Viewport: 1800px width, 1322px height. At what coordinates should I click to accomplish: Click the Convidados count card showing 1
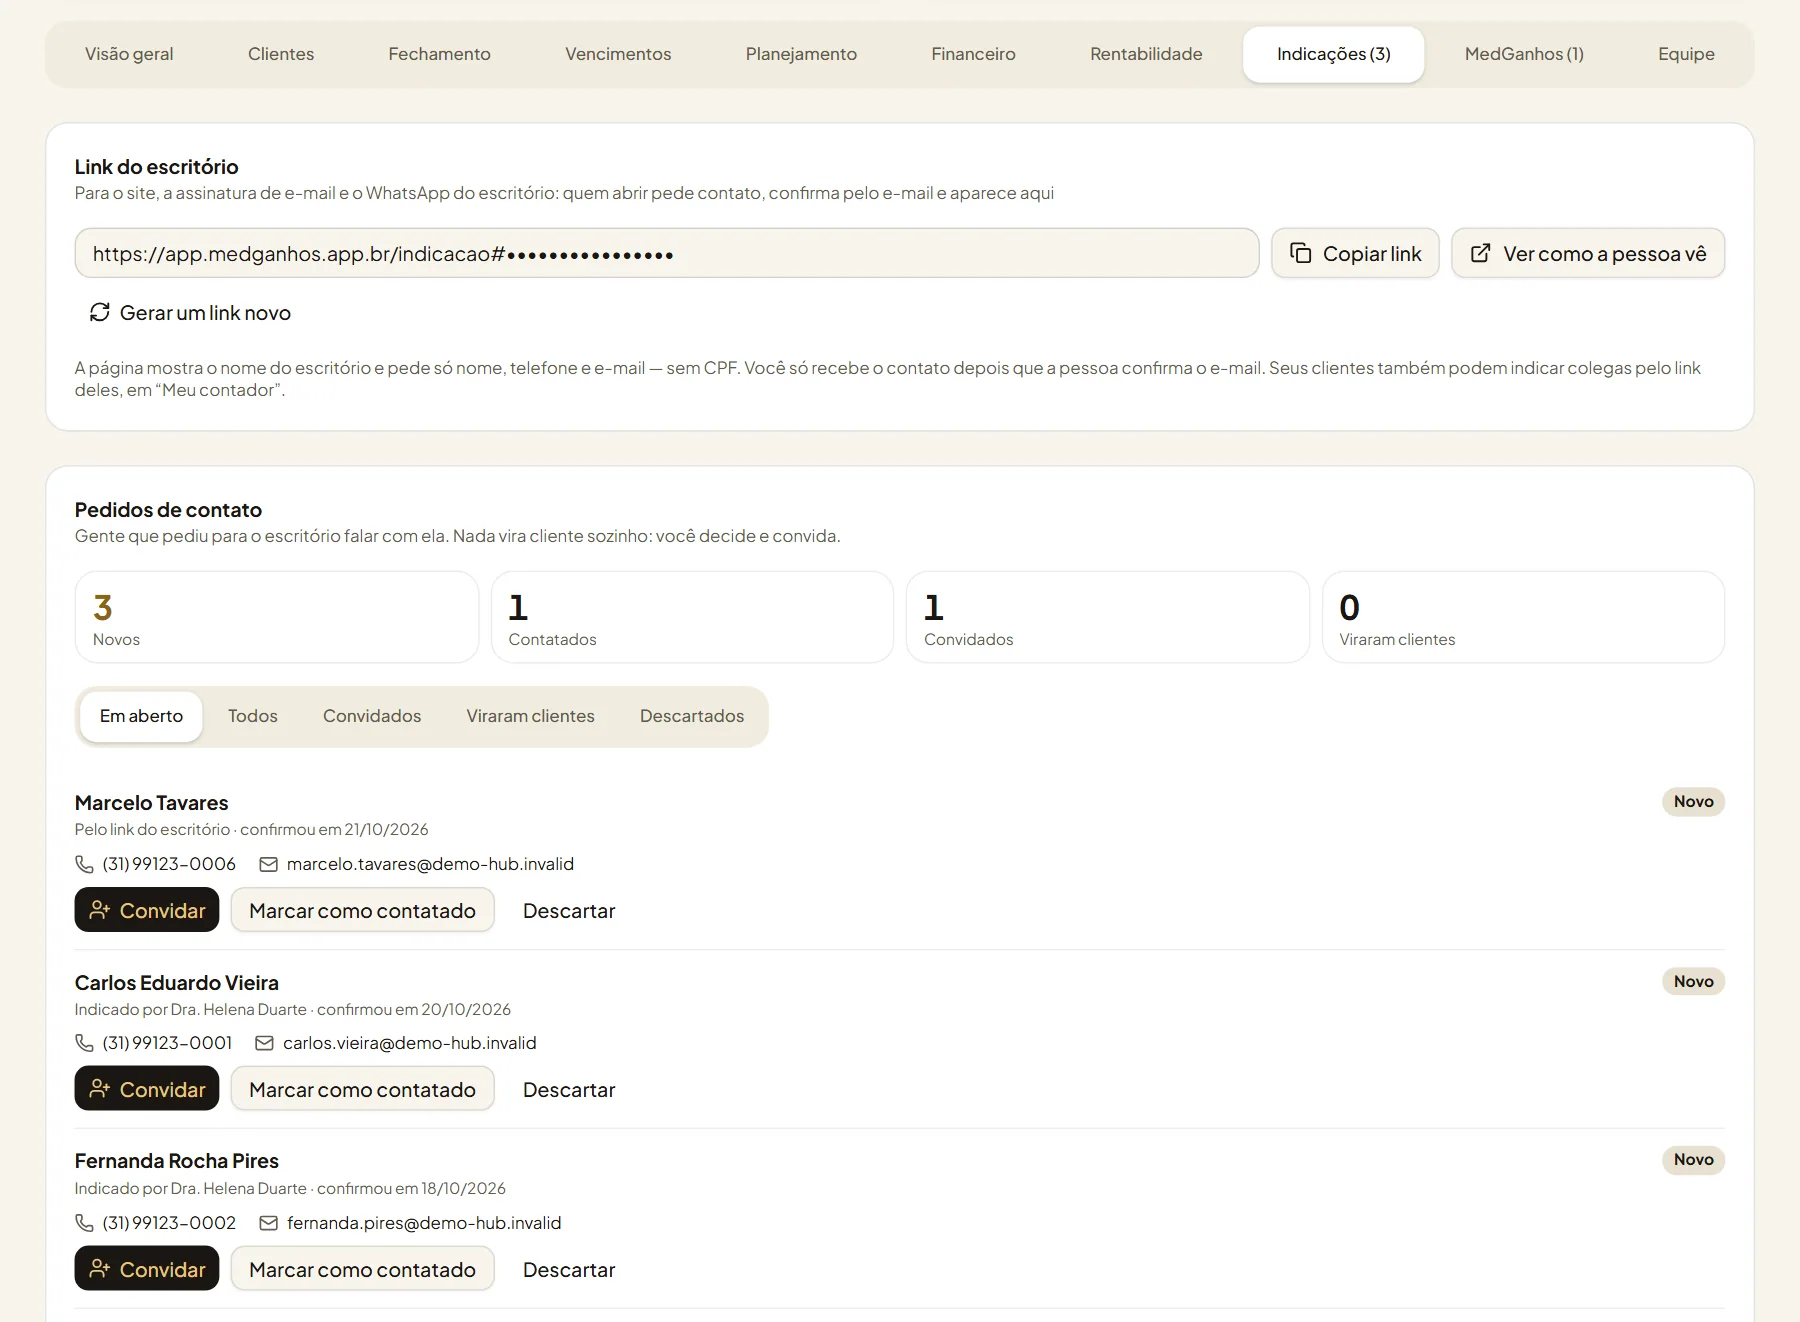[x=1108, y=617]
